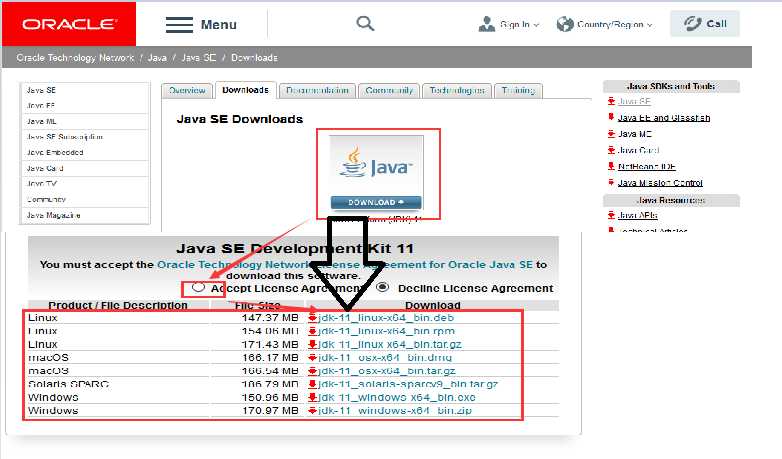This screenshot has height=459, width=782.
Task: Select Decline License Agreement radio button
Action: (383, 287)
